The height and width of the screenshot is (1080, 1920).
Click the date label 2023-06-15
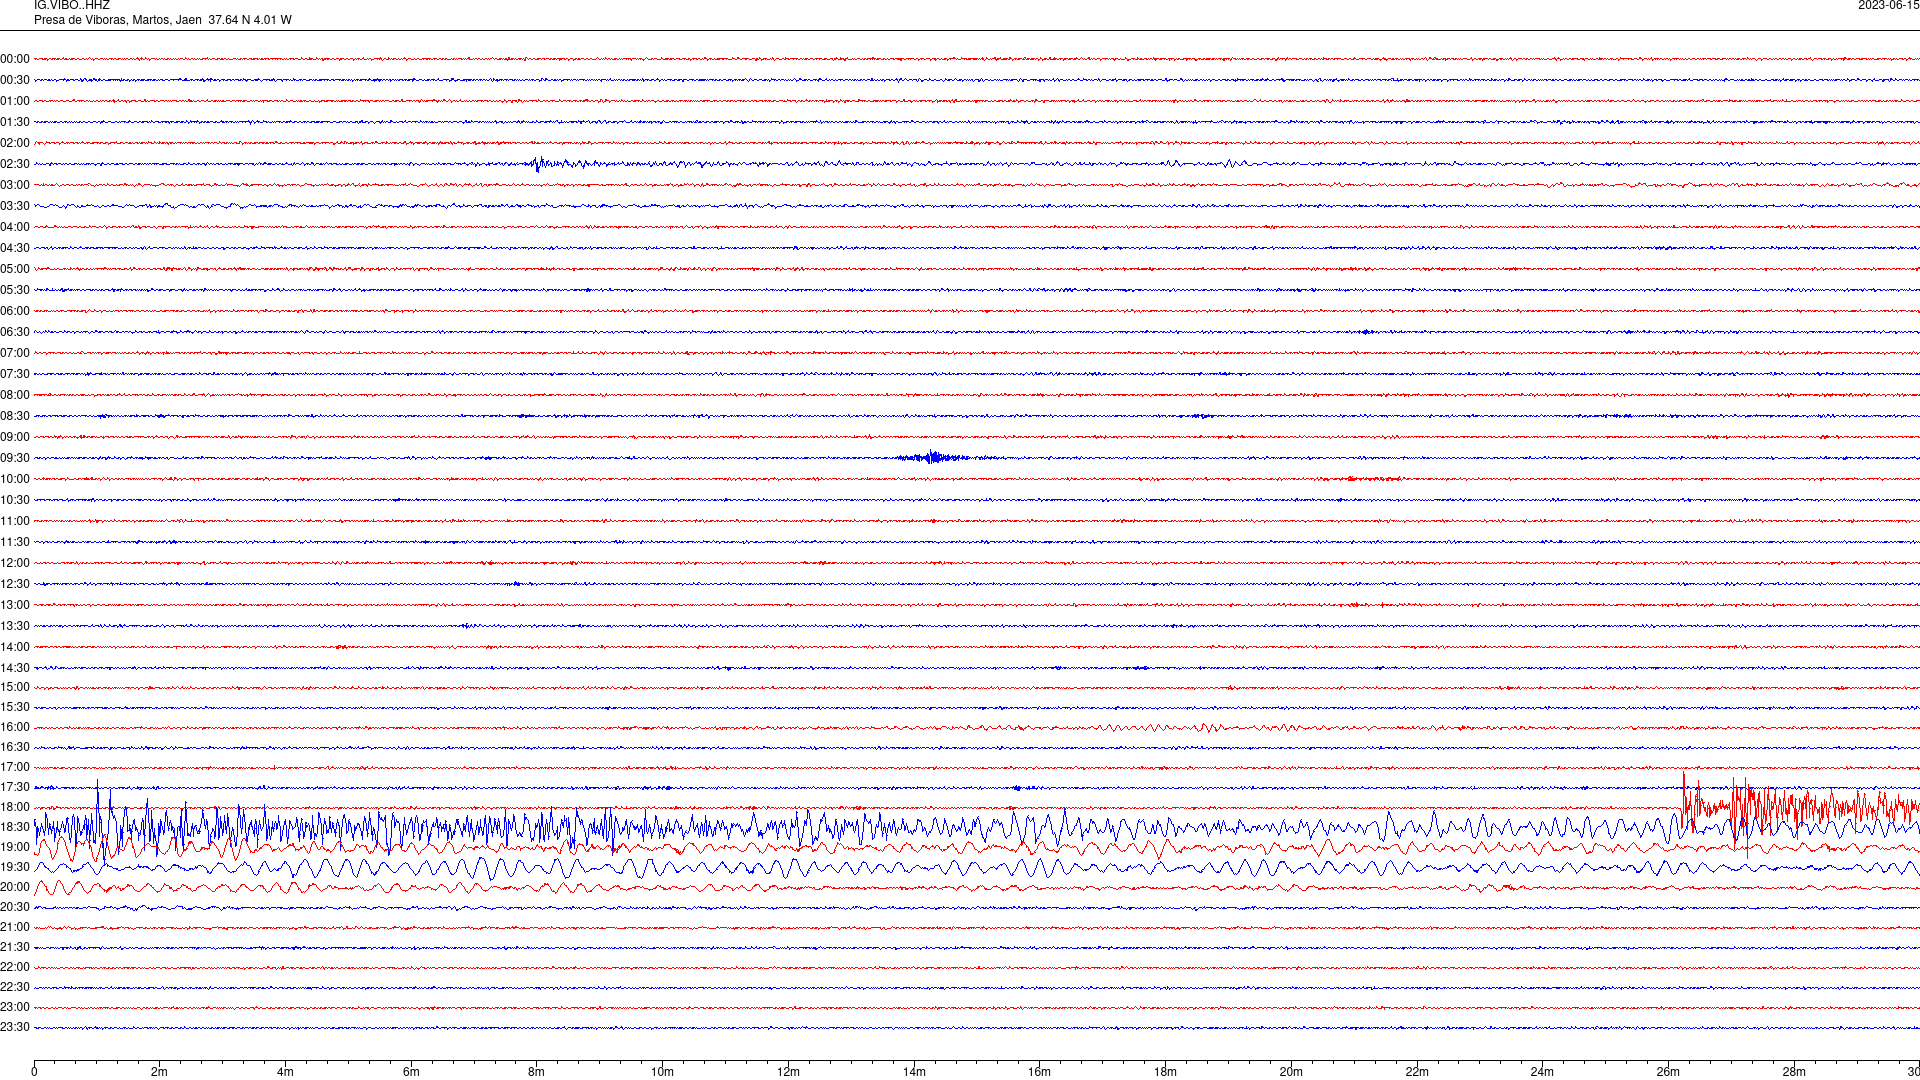pos(1888,6)
